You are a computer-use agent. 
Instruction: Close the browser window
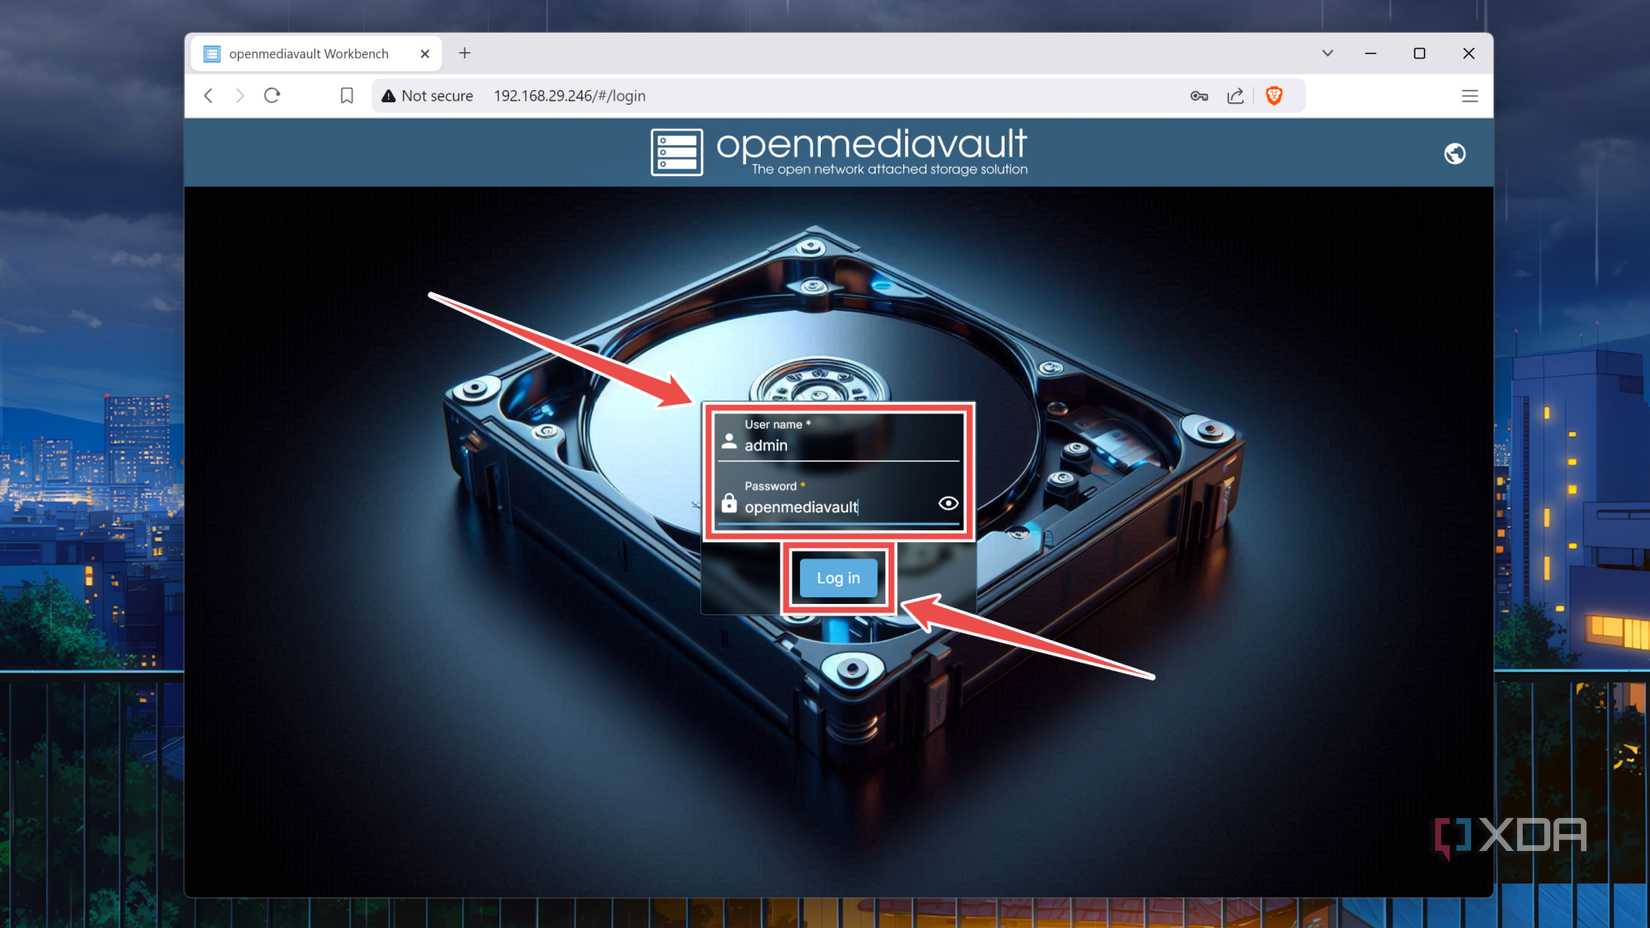(x=1468, y=53)
